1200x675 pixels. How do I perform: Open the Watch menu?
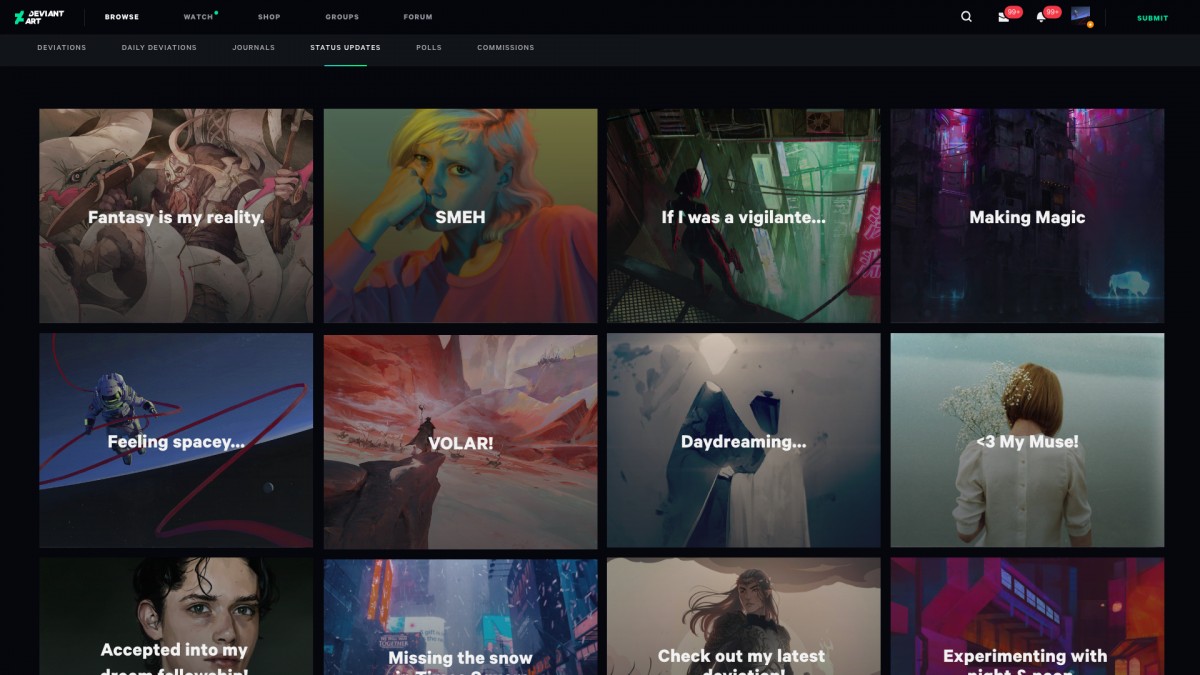tap(198, 17)
